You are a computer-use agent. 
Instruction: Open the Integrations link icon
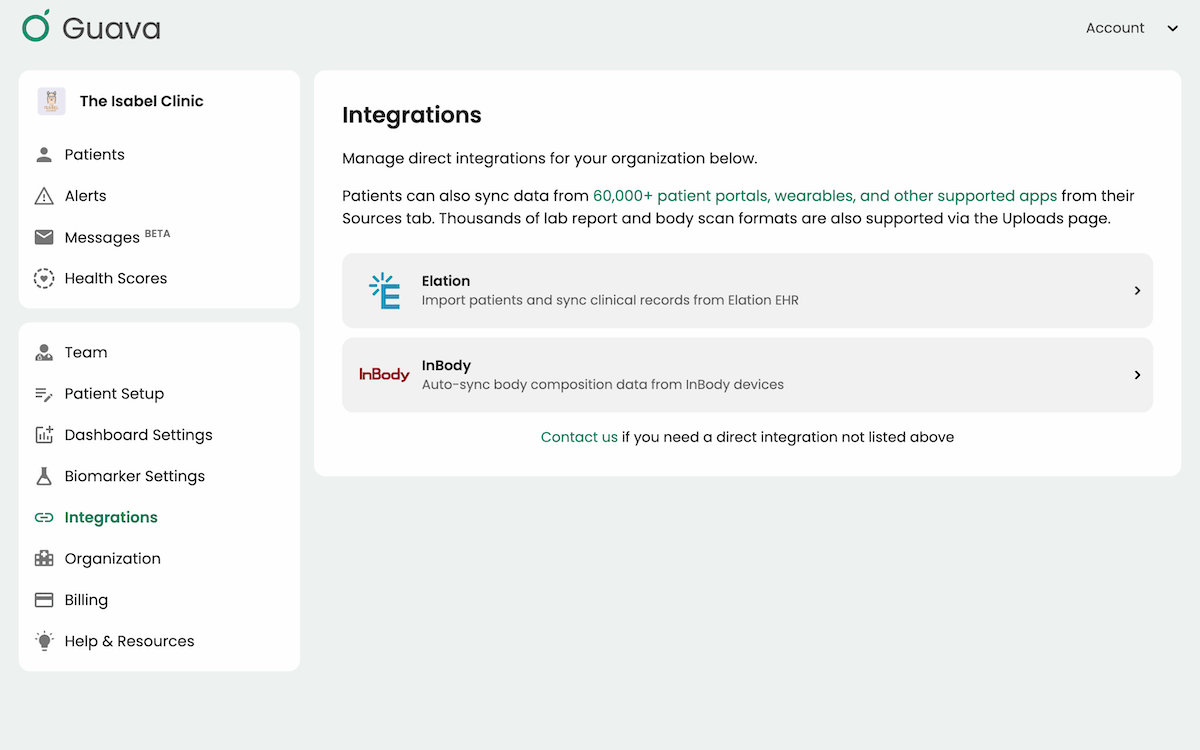click(44, 517)
